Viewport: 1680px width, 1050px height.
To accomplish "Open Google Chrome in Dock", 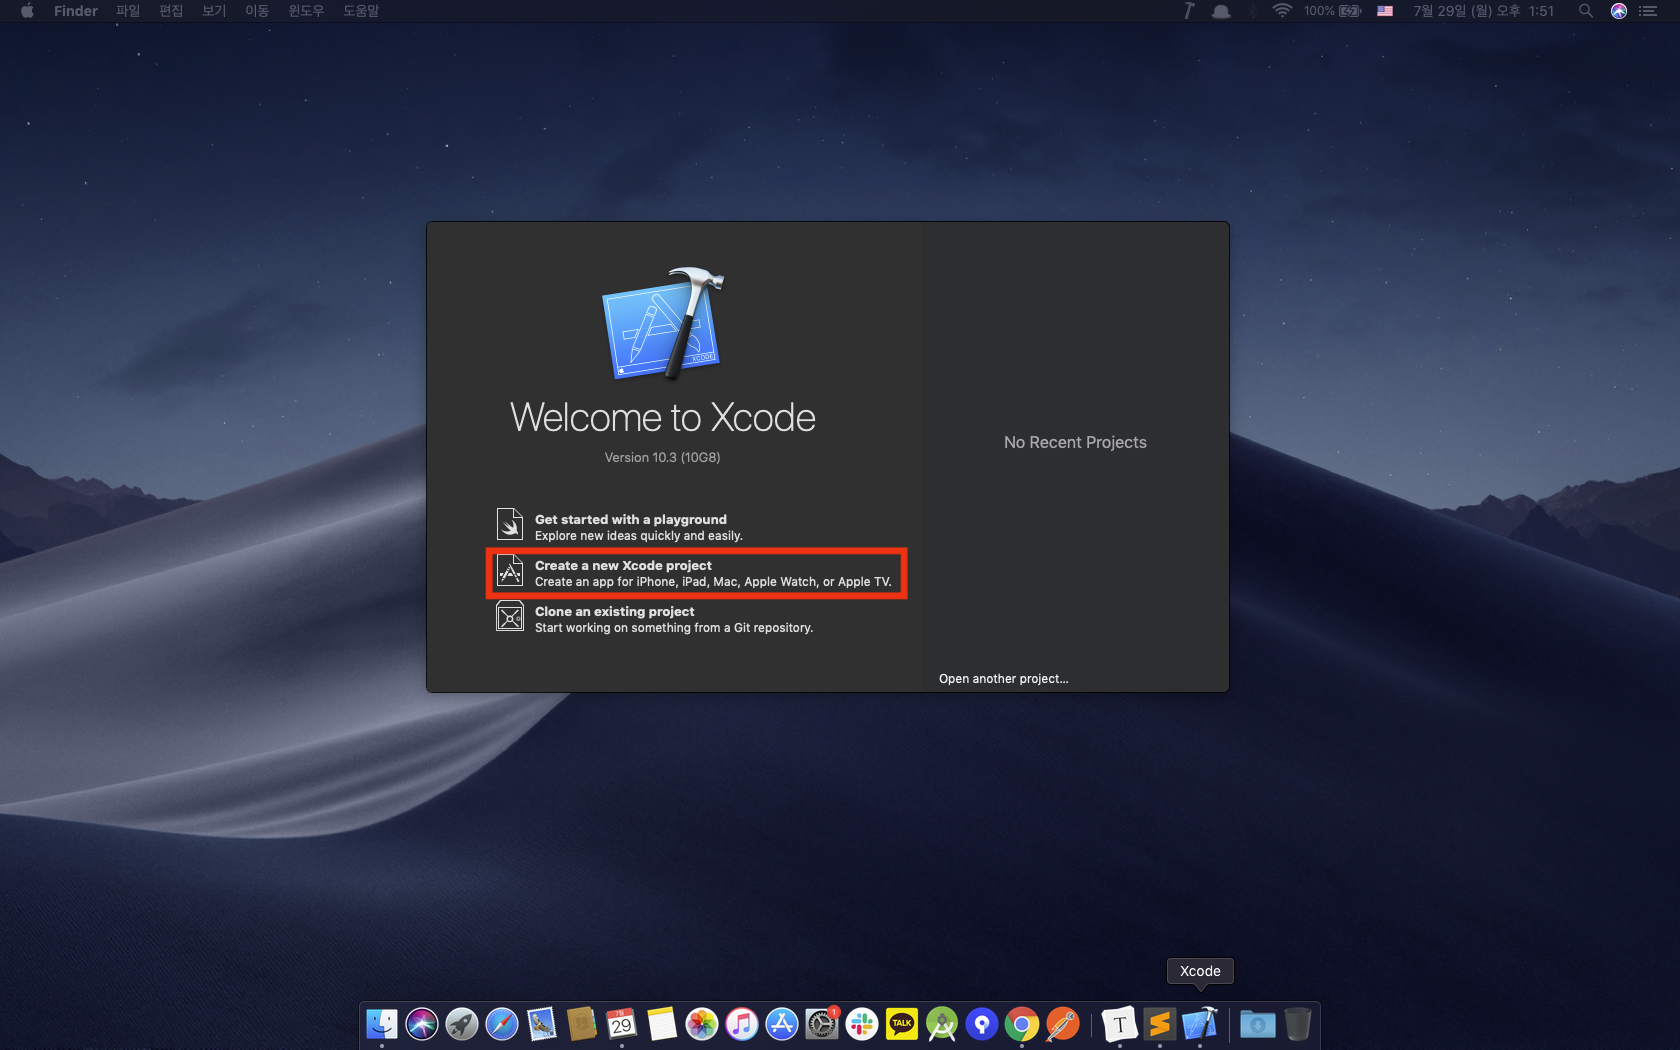I will tap(1022, 1024).
